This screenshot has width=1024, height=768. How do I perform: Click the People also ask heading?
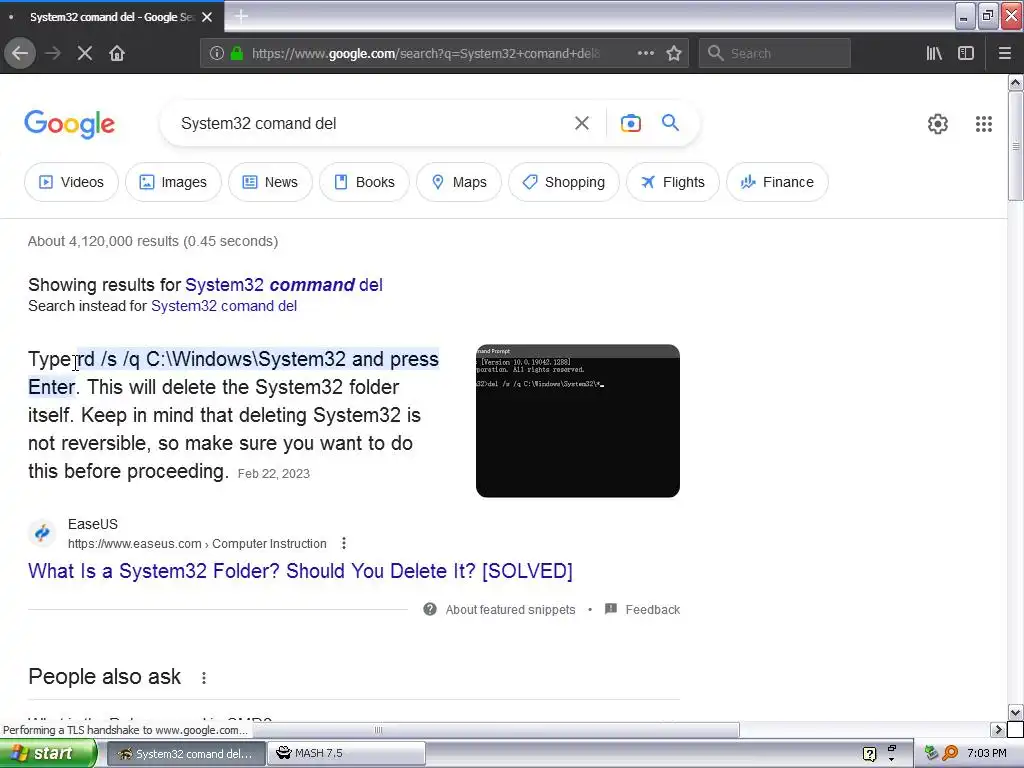104,677
